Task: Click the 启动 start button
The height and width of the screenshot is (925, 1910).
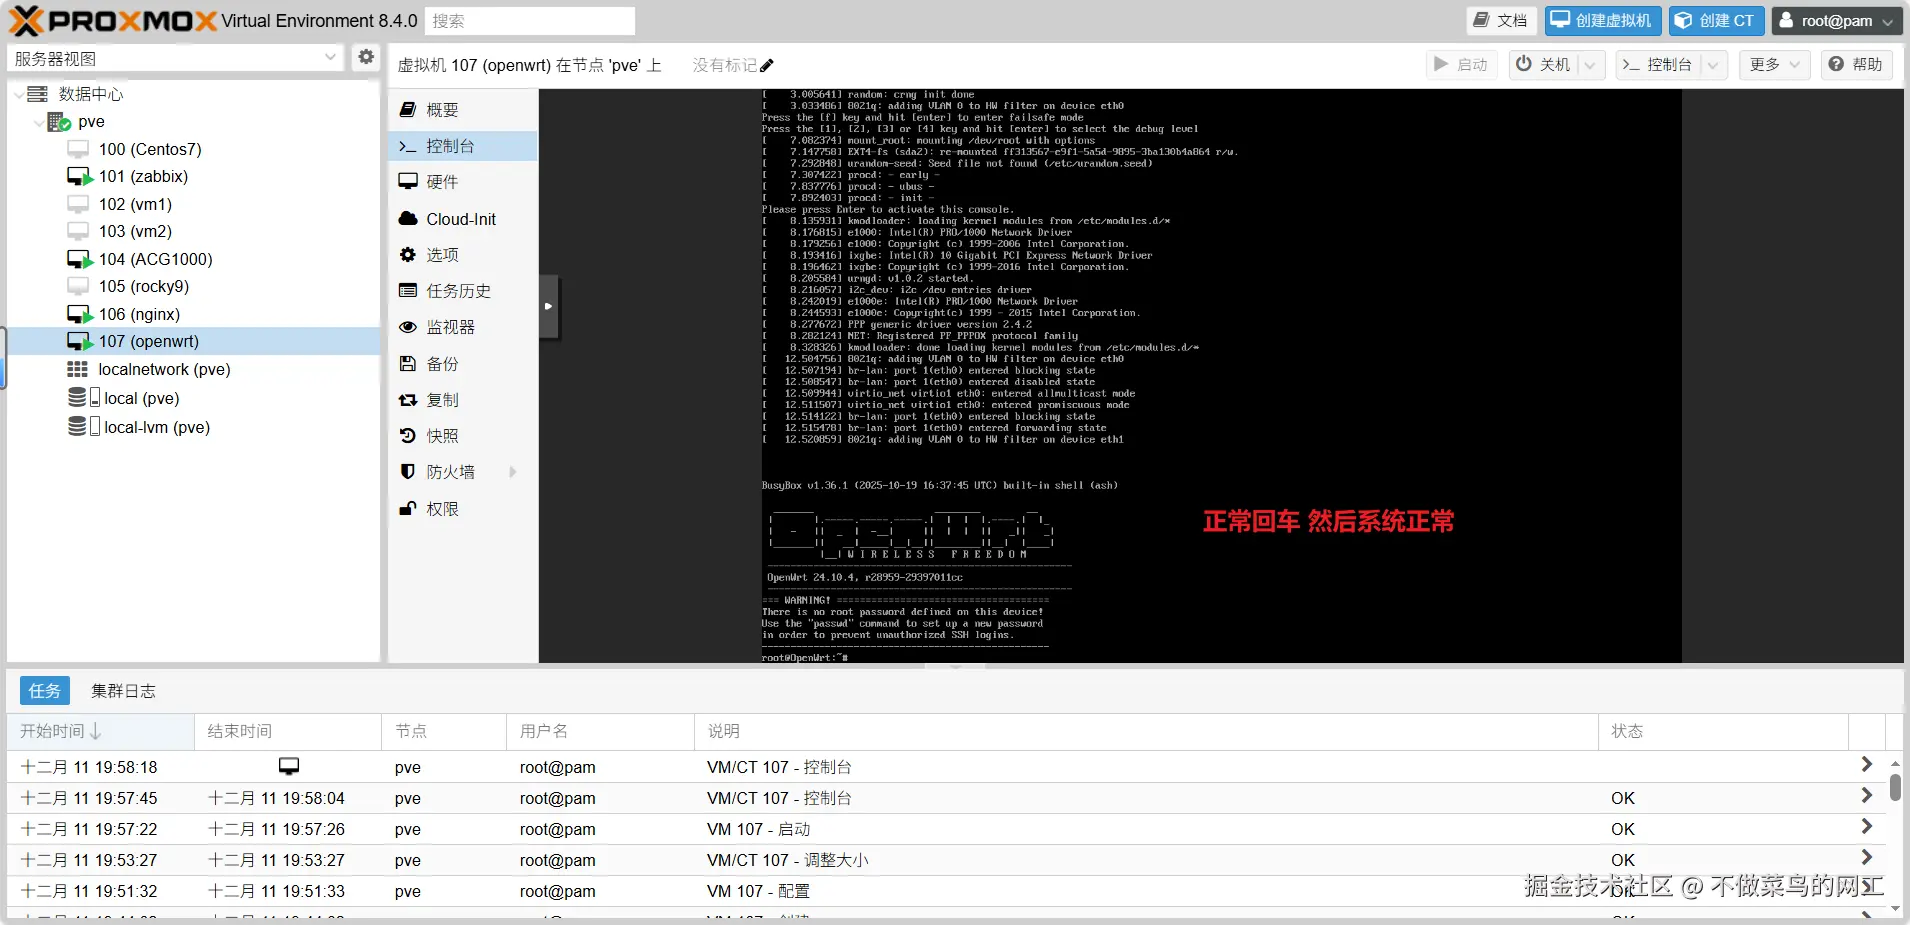Action: 1462,65
